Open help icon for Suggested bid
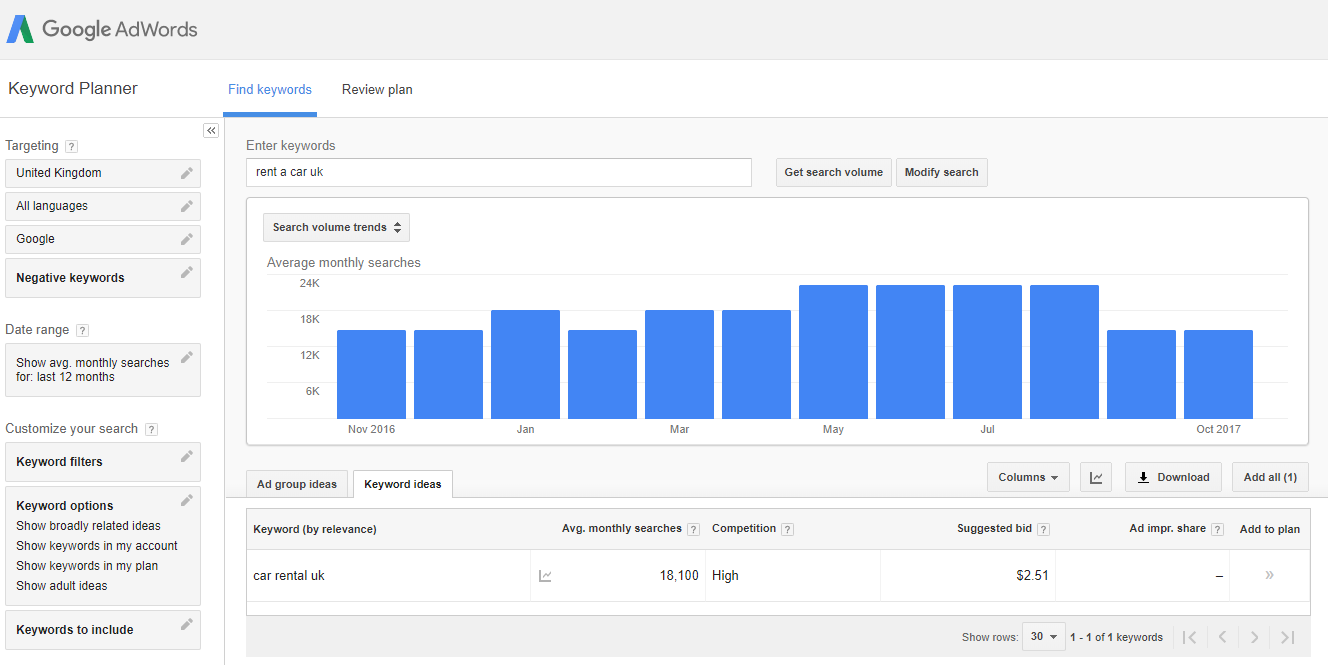Image resolution: width=1328 pixels, height=665 pixels. click(1043, 530)
